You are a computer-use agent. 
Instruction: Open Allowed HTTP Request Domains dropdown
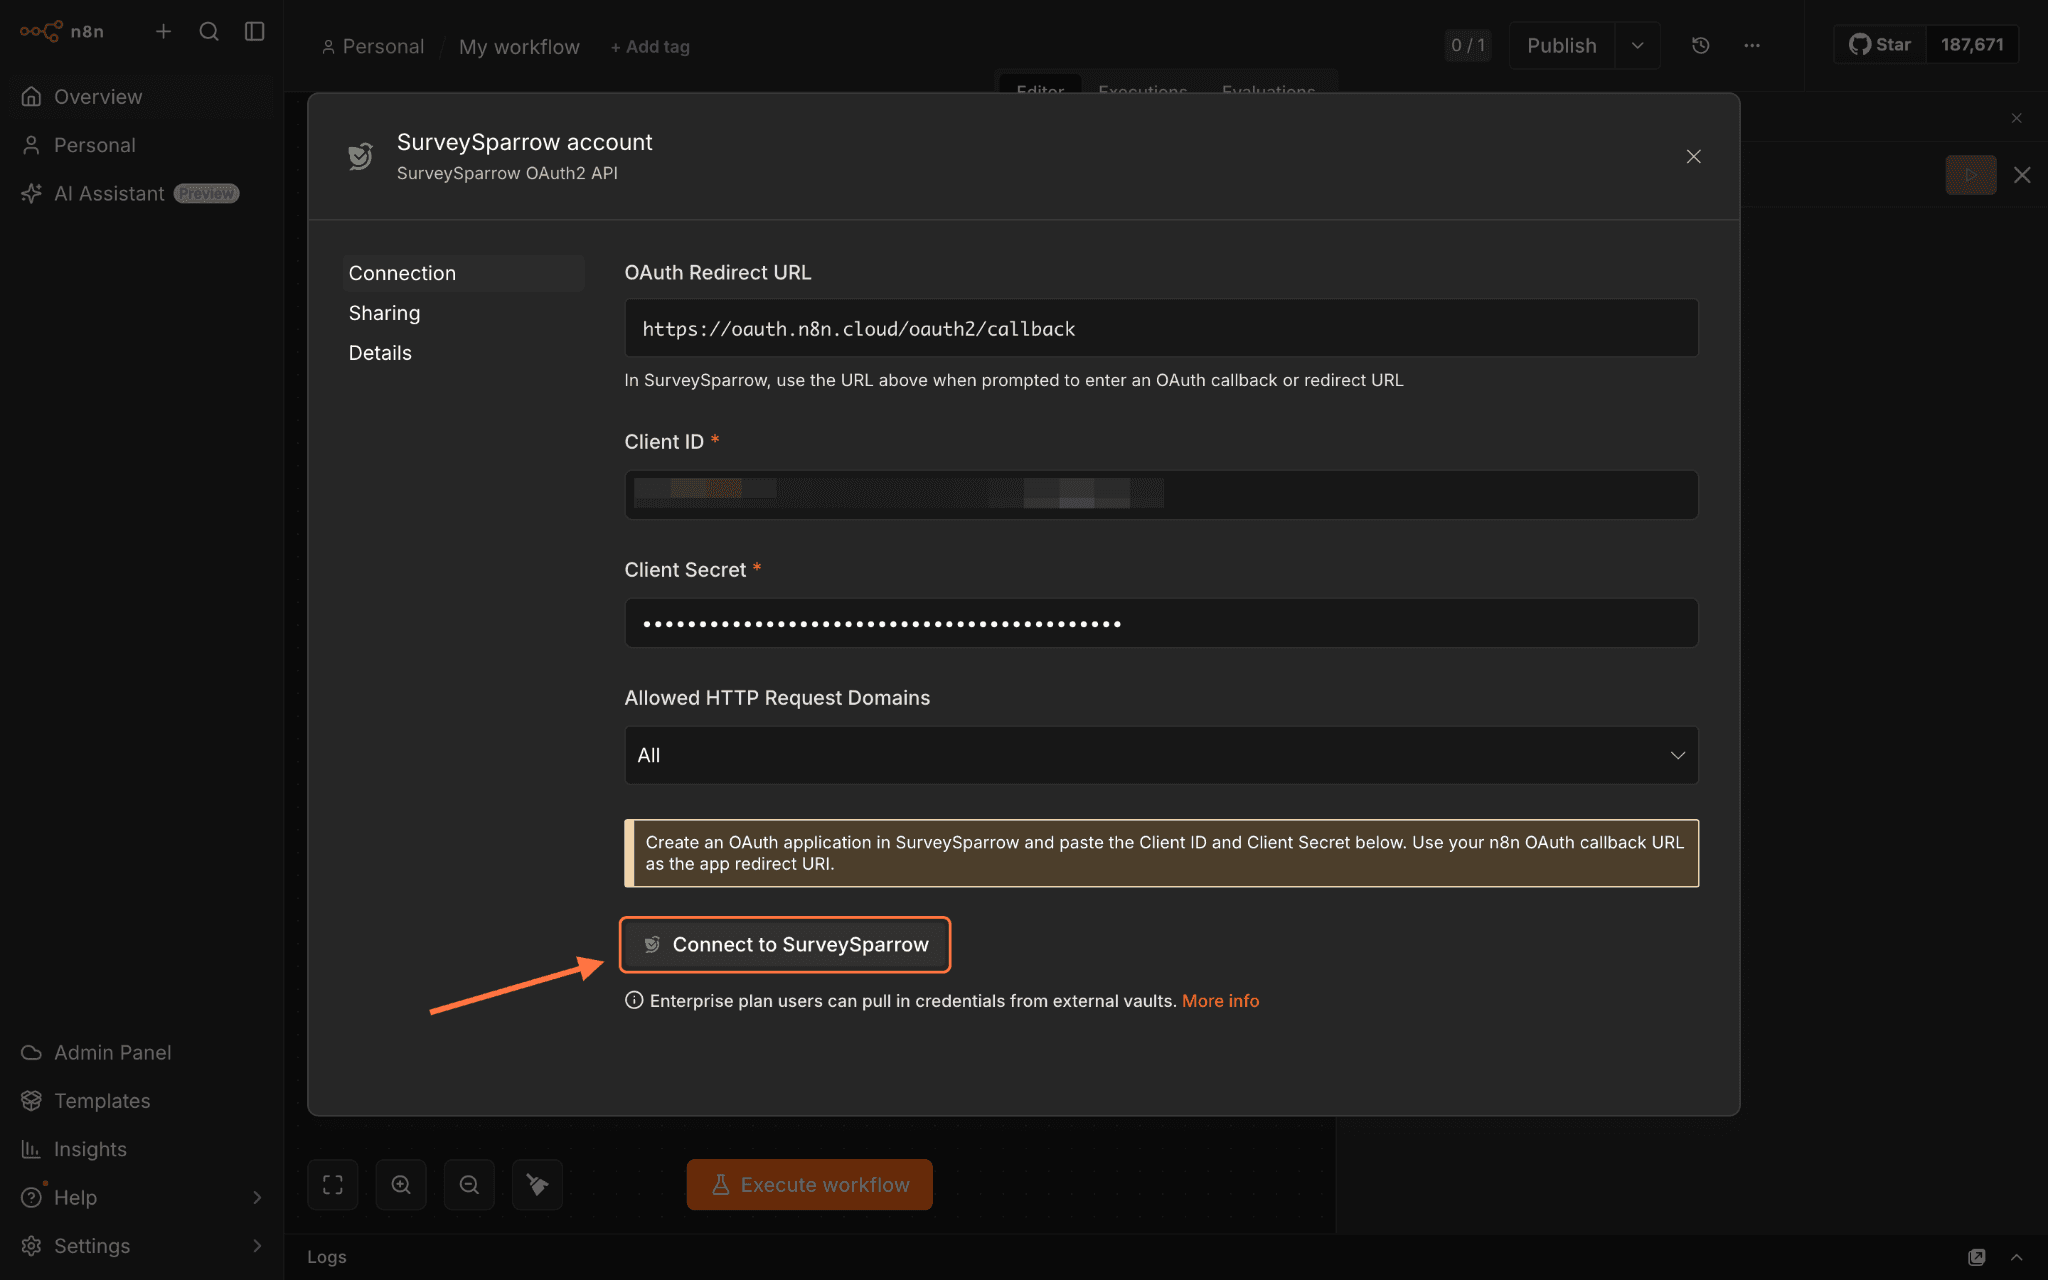[x=1161, y=755]
